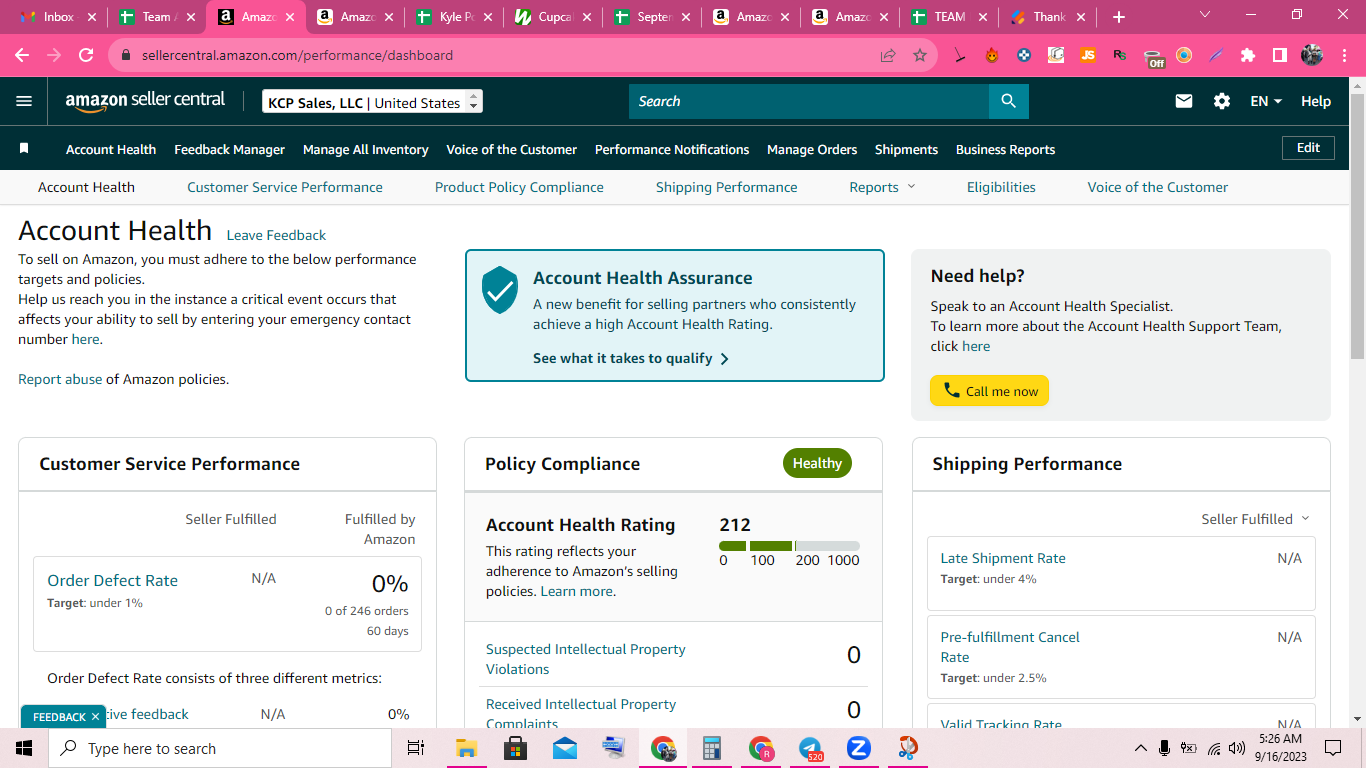
Task: Open the Report abuse link
Action: pyautogui.click(x=60, y=379)
